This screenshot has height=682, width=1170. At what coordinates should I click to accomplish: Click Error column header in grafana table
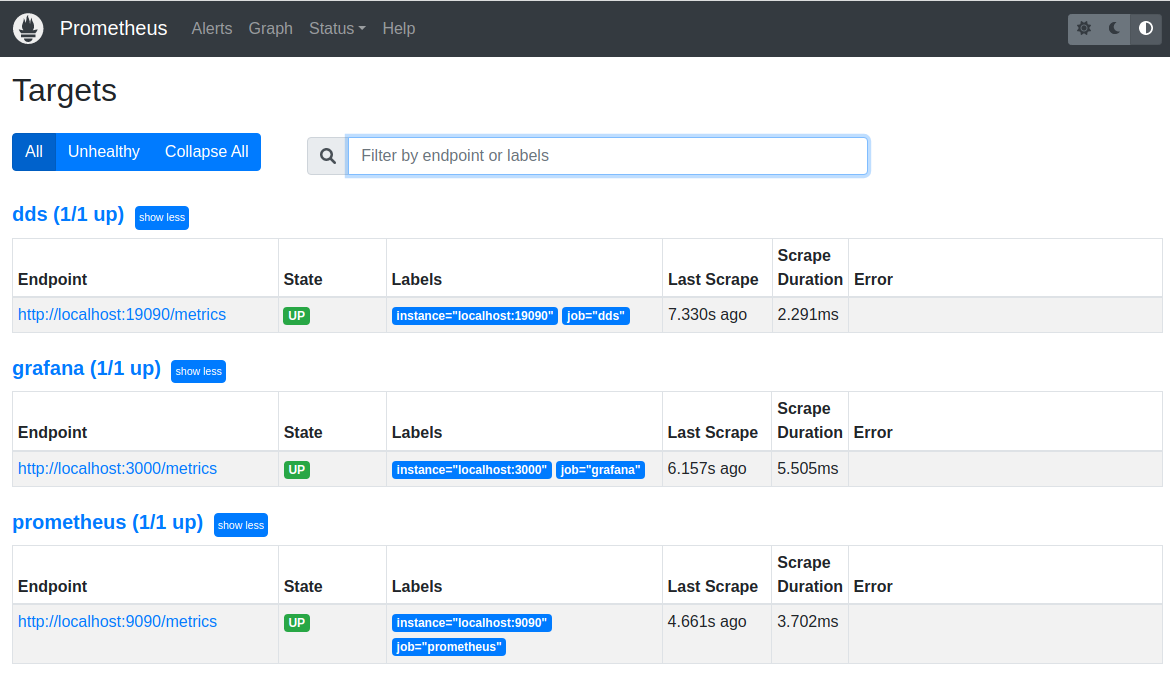pos(873,433)
